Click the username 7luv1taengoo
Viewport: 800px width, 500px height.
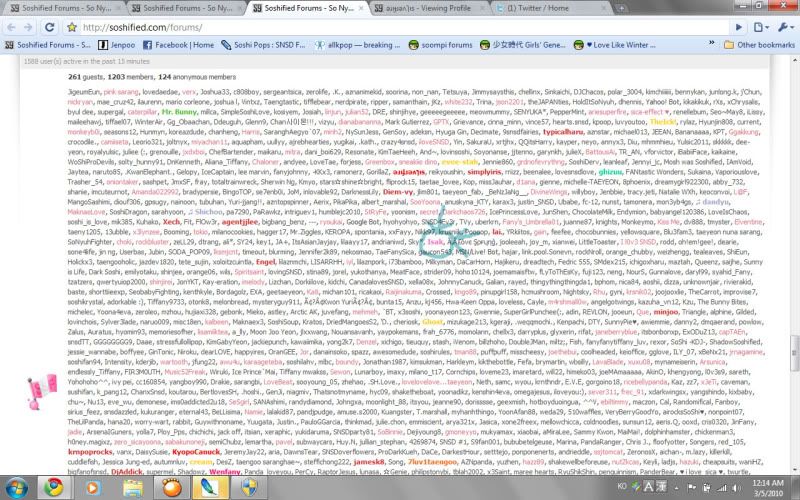tap(432, 462)
